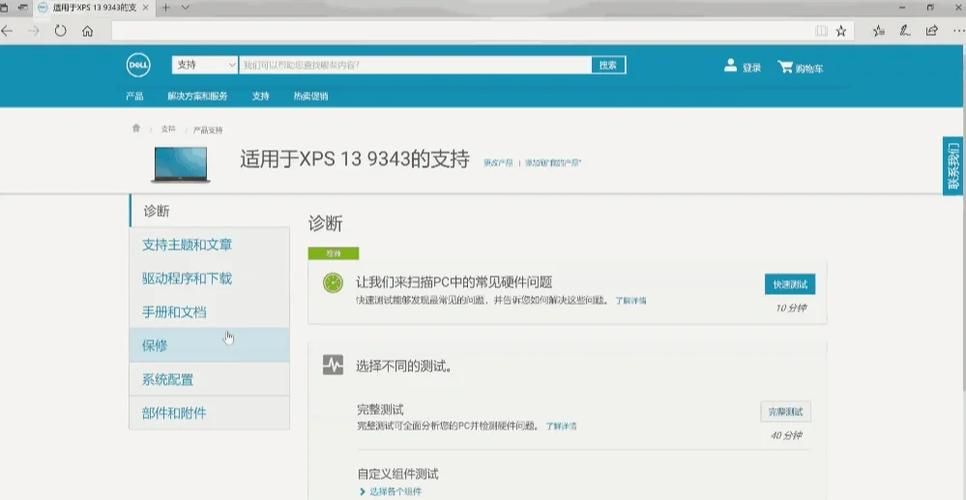Image resolution: width=966 pixels, height=500 pixels.
Task: Select 手册和文档 in the sidebar
Action: click(x=209, y=312)
